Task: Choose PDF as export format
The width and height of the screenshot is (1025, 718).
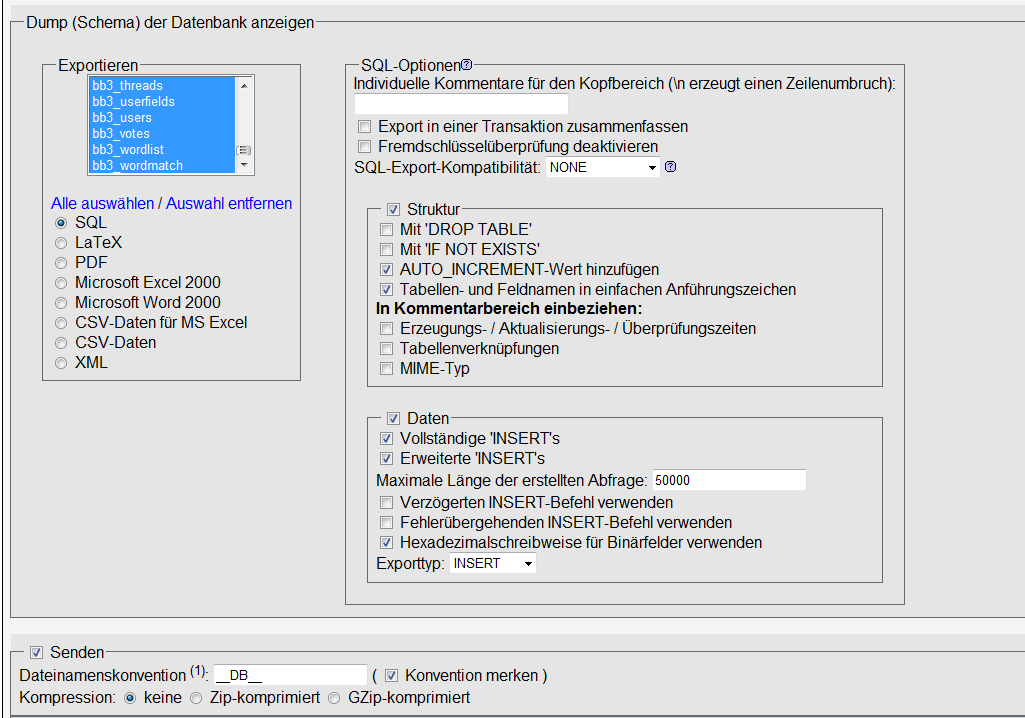Action: point(62,263)
